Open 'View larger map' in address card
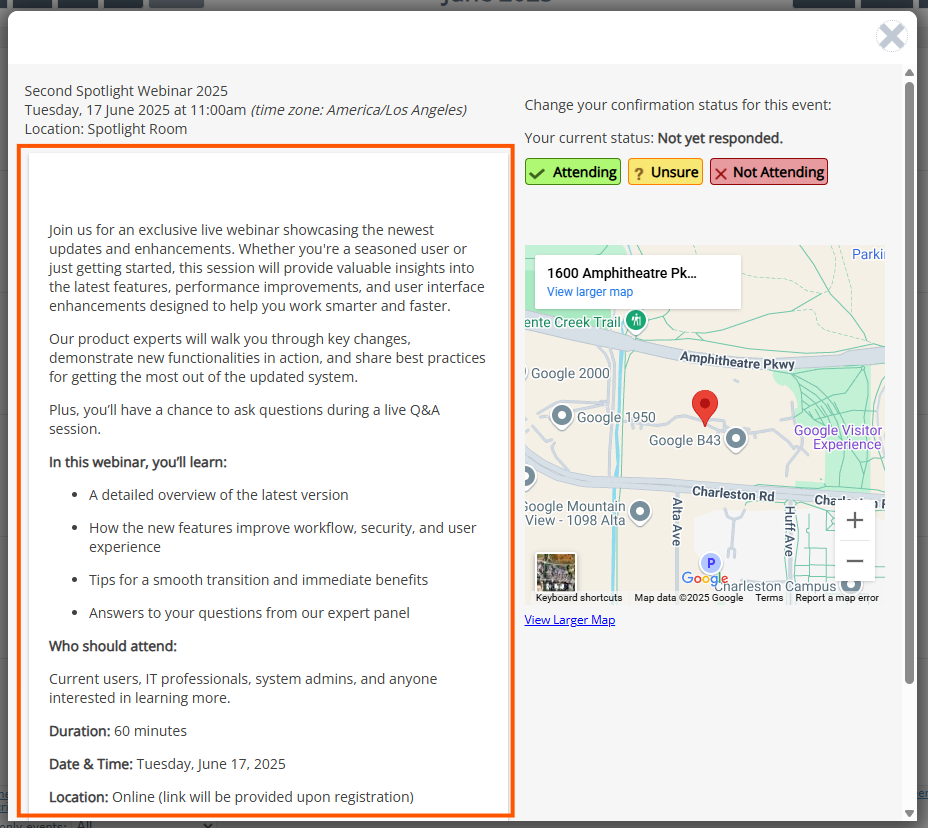 coord(589,292)
